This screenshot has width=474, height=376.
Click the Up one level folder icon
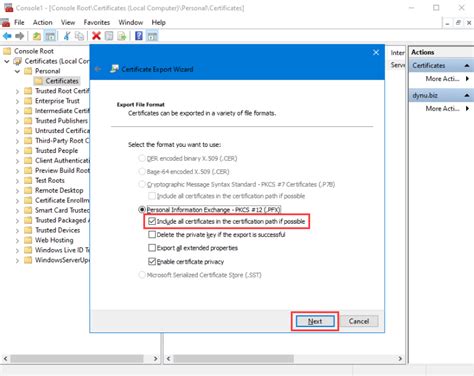tap(37, 36)
